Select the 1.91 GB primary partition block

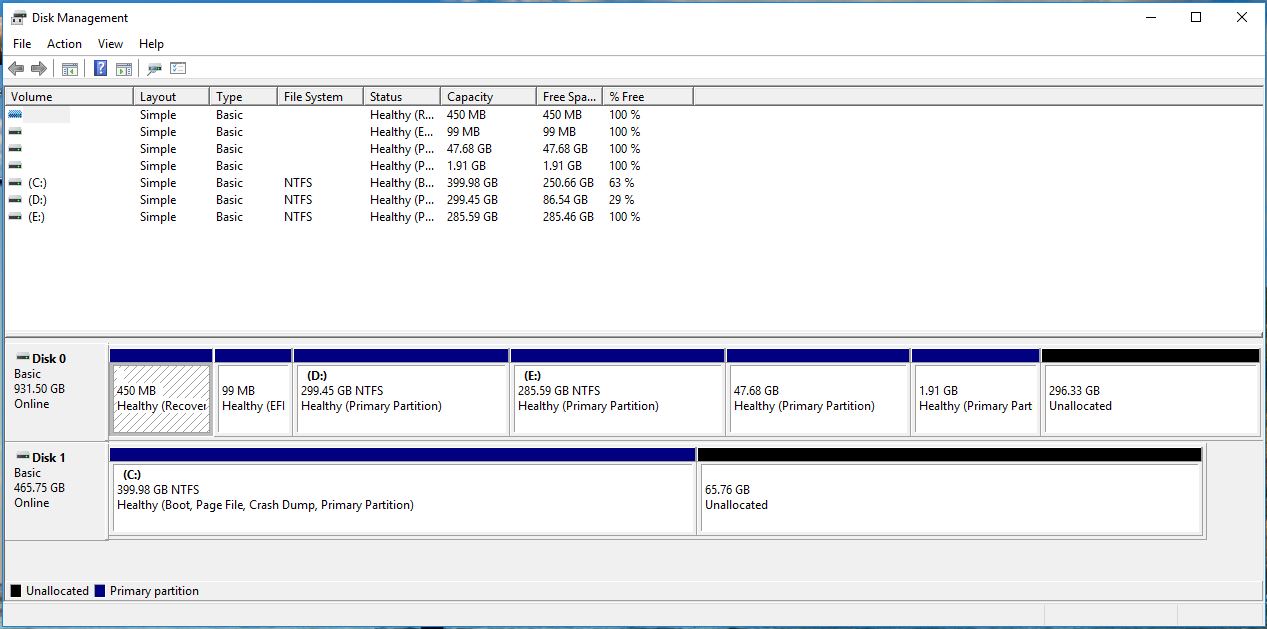pos(975,391)
